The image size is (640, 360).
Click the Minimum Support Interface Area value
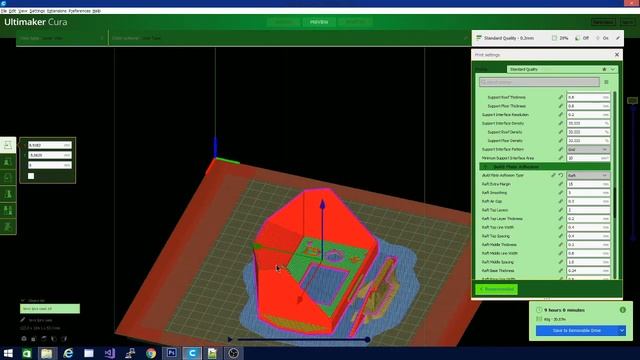pyautogui.click(x=588, y=158)
